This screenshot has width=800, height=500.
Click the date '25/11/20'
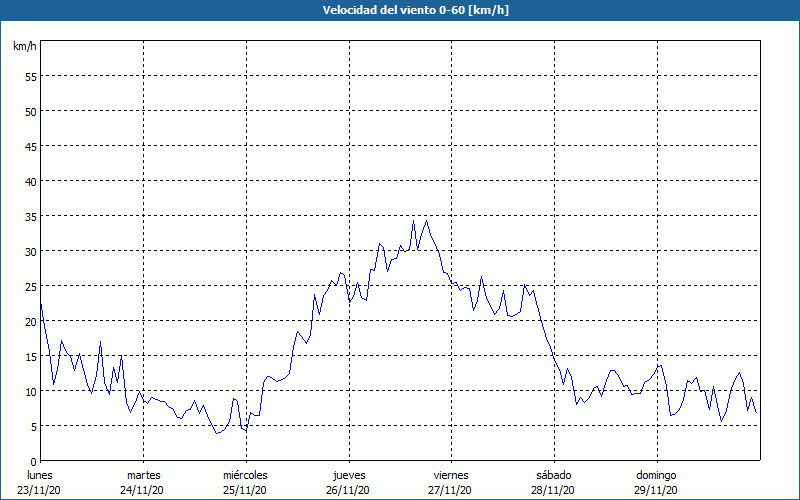coord(244,490)
